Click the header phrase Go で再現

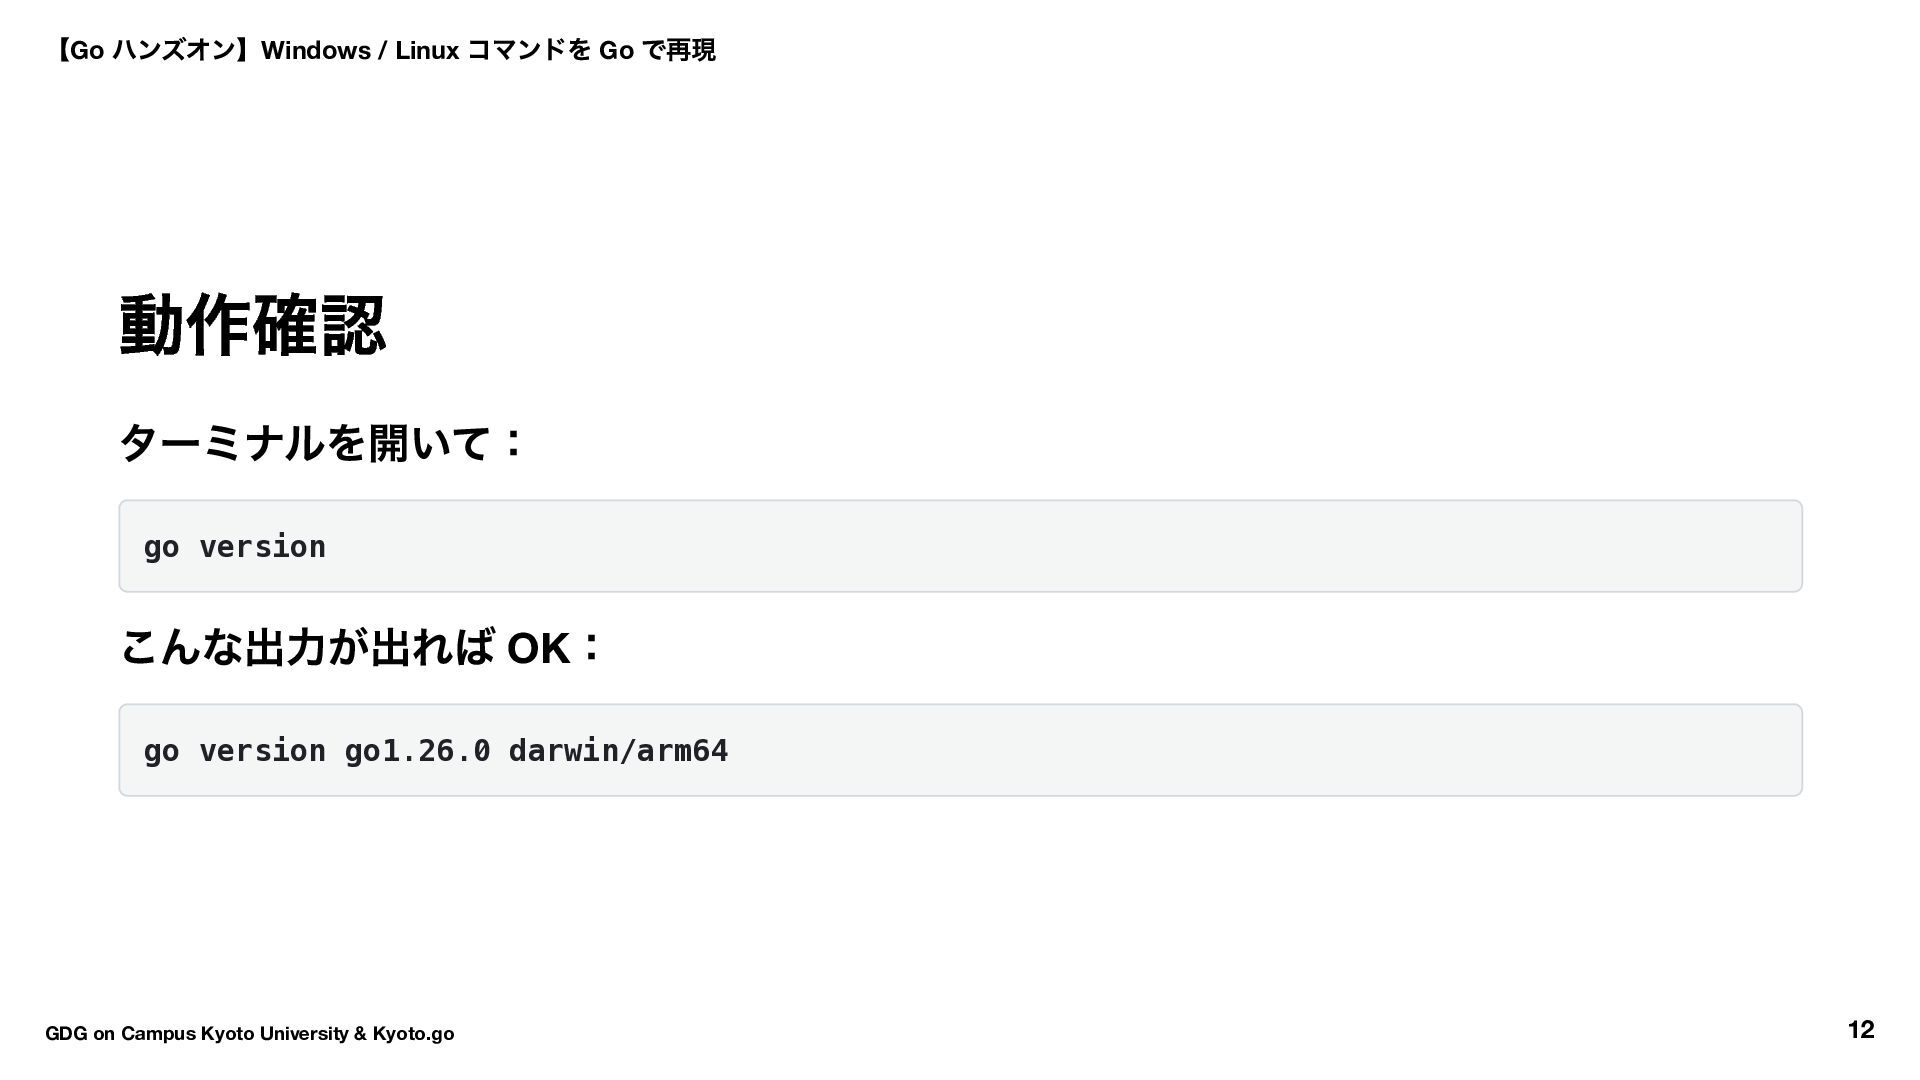(657, 50)
